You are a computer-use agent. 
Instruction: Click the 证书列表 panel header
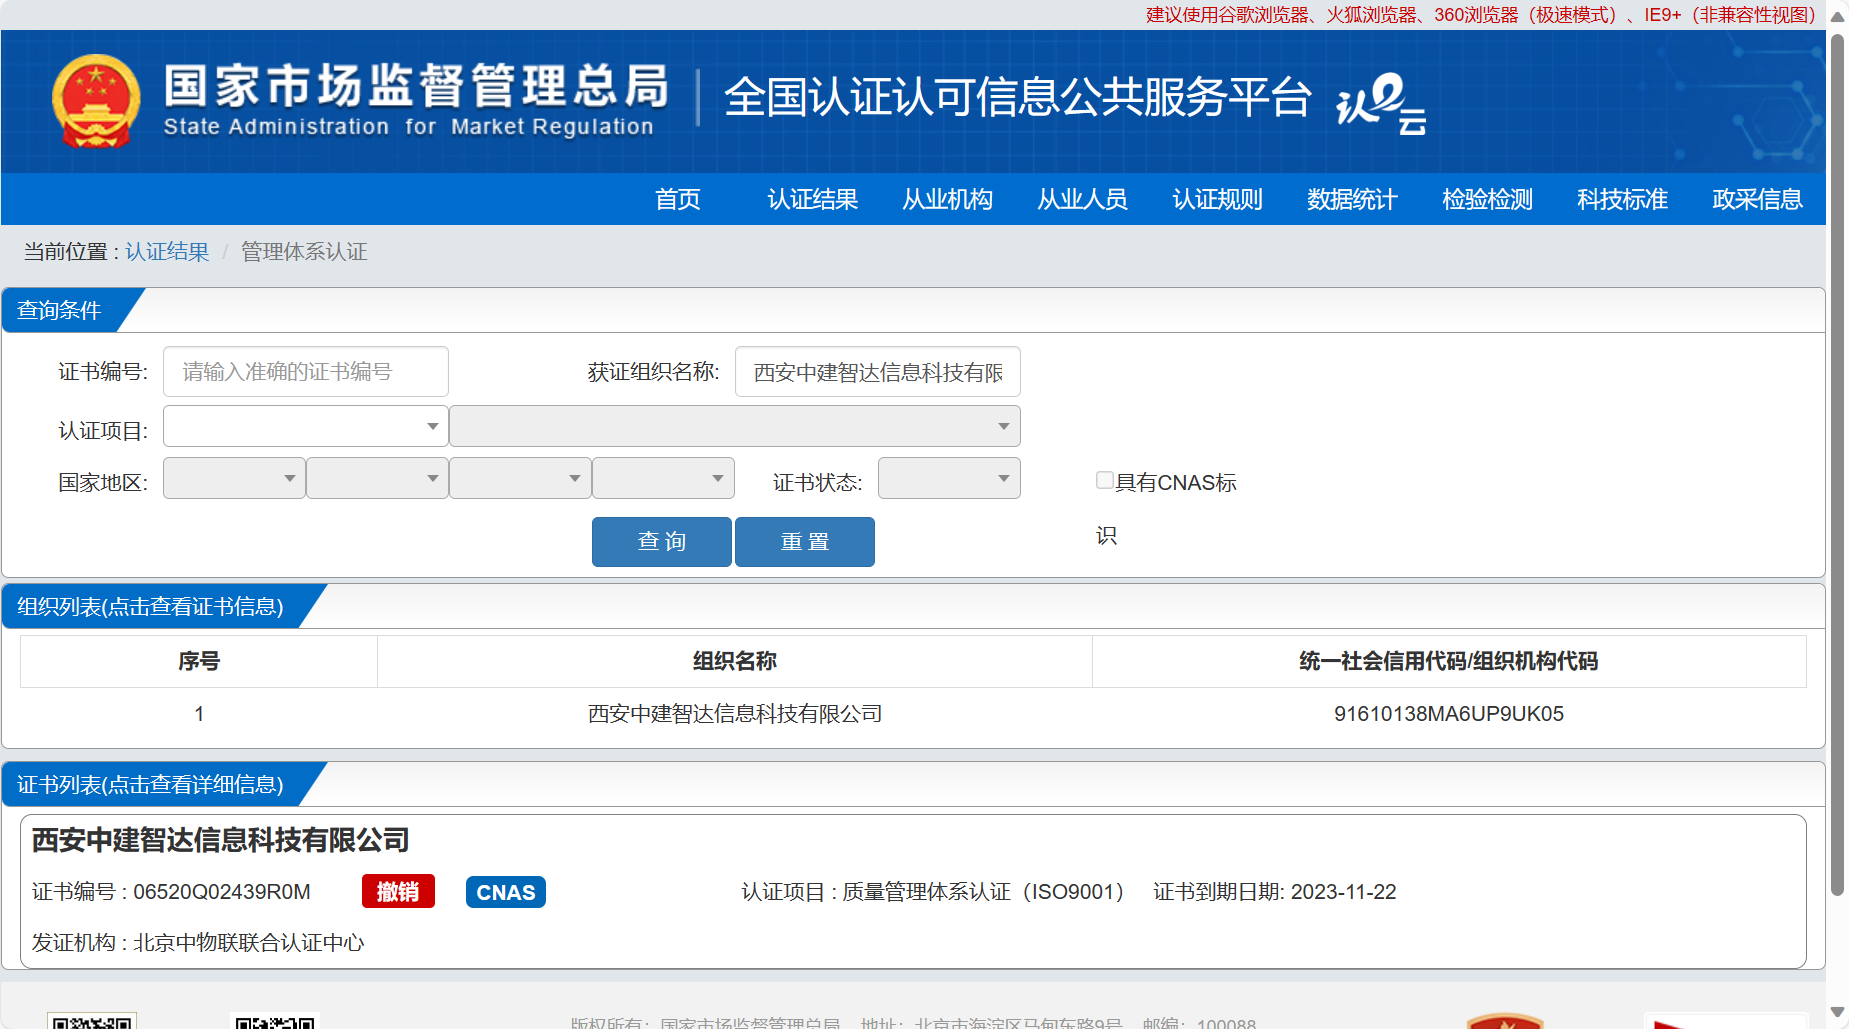(x=150, y=784)
